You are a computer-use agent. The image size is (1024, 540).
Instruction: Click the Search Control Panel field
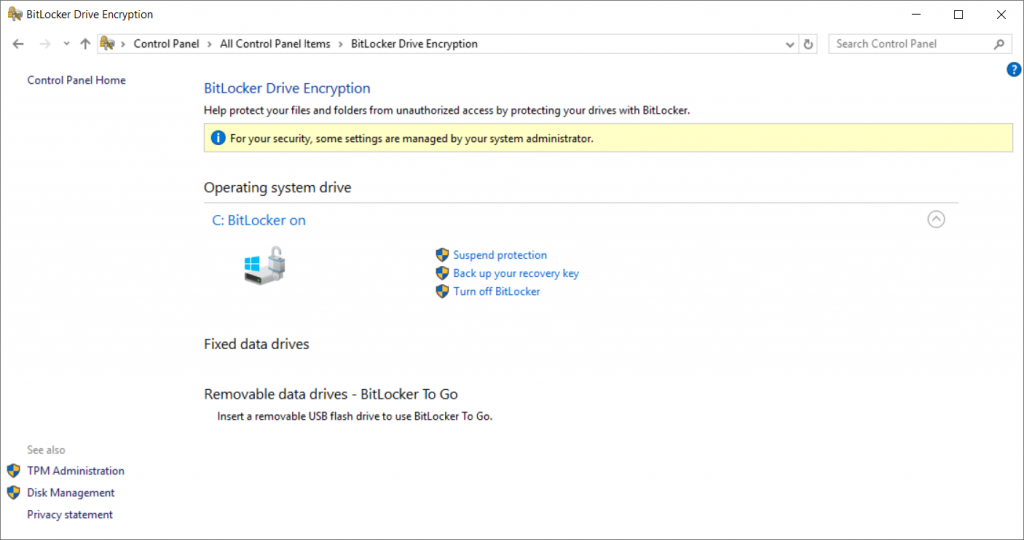coord(912,44)
